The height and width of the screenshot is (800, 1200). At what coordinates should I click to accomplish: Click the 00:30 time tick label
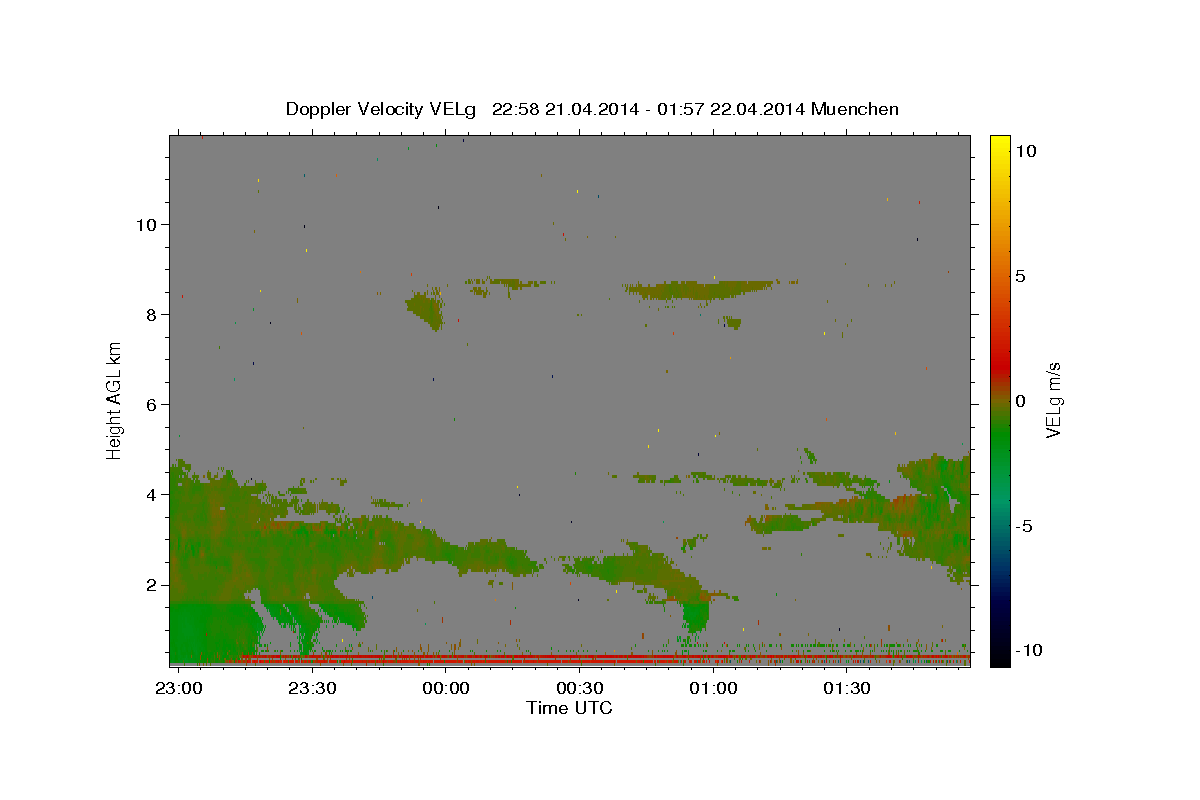coord(580,688)
